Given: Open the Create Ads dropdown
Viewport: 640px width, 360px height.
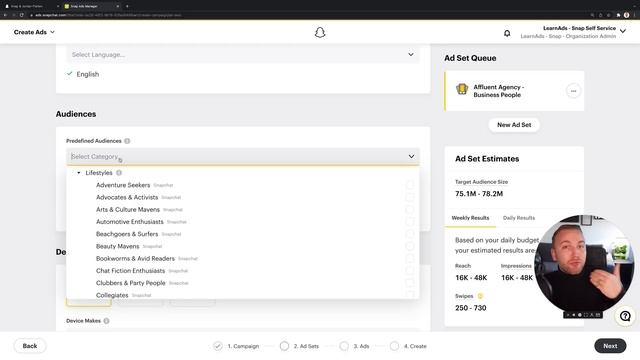Looking at the screenshot, I should tap(34, 32).
